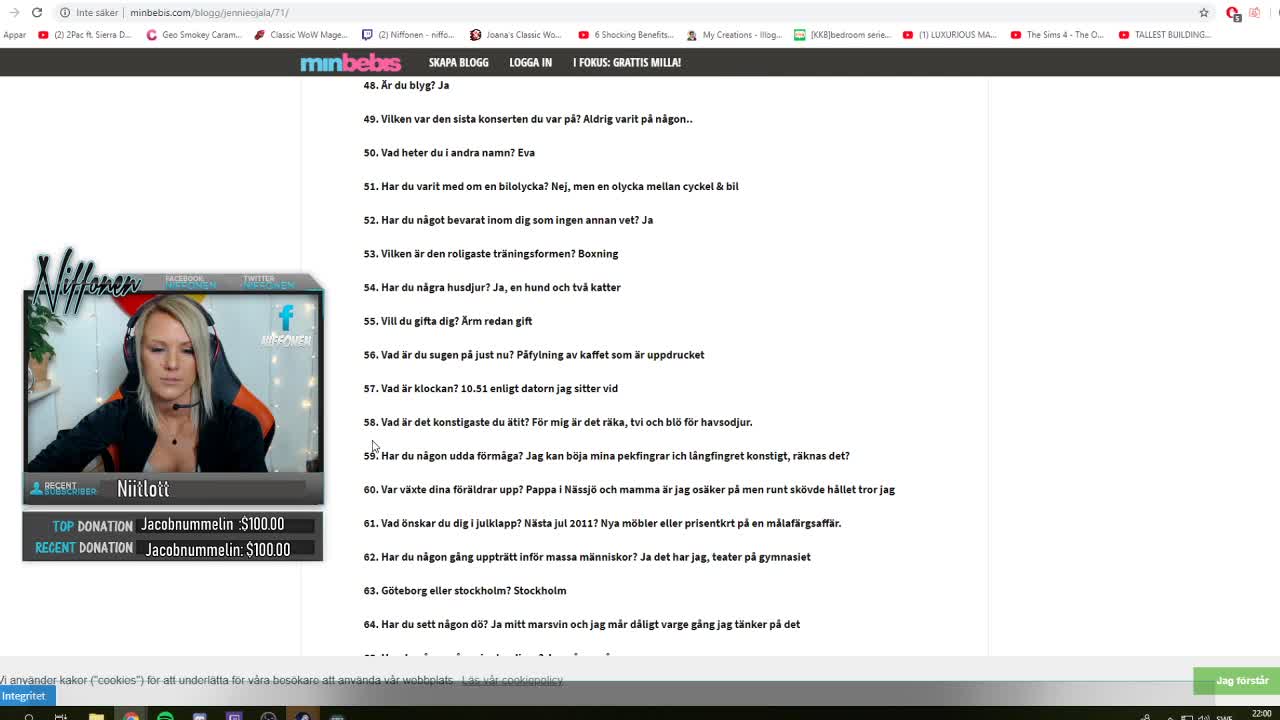
Task: Open the Niffonen Twitch bookmark
Action: pyautogui.click(x=408, y=35)
